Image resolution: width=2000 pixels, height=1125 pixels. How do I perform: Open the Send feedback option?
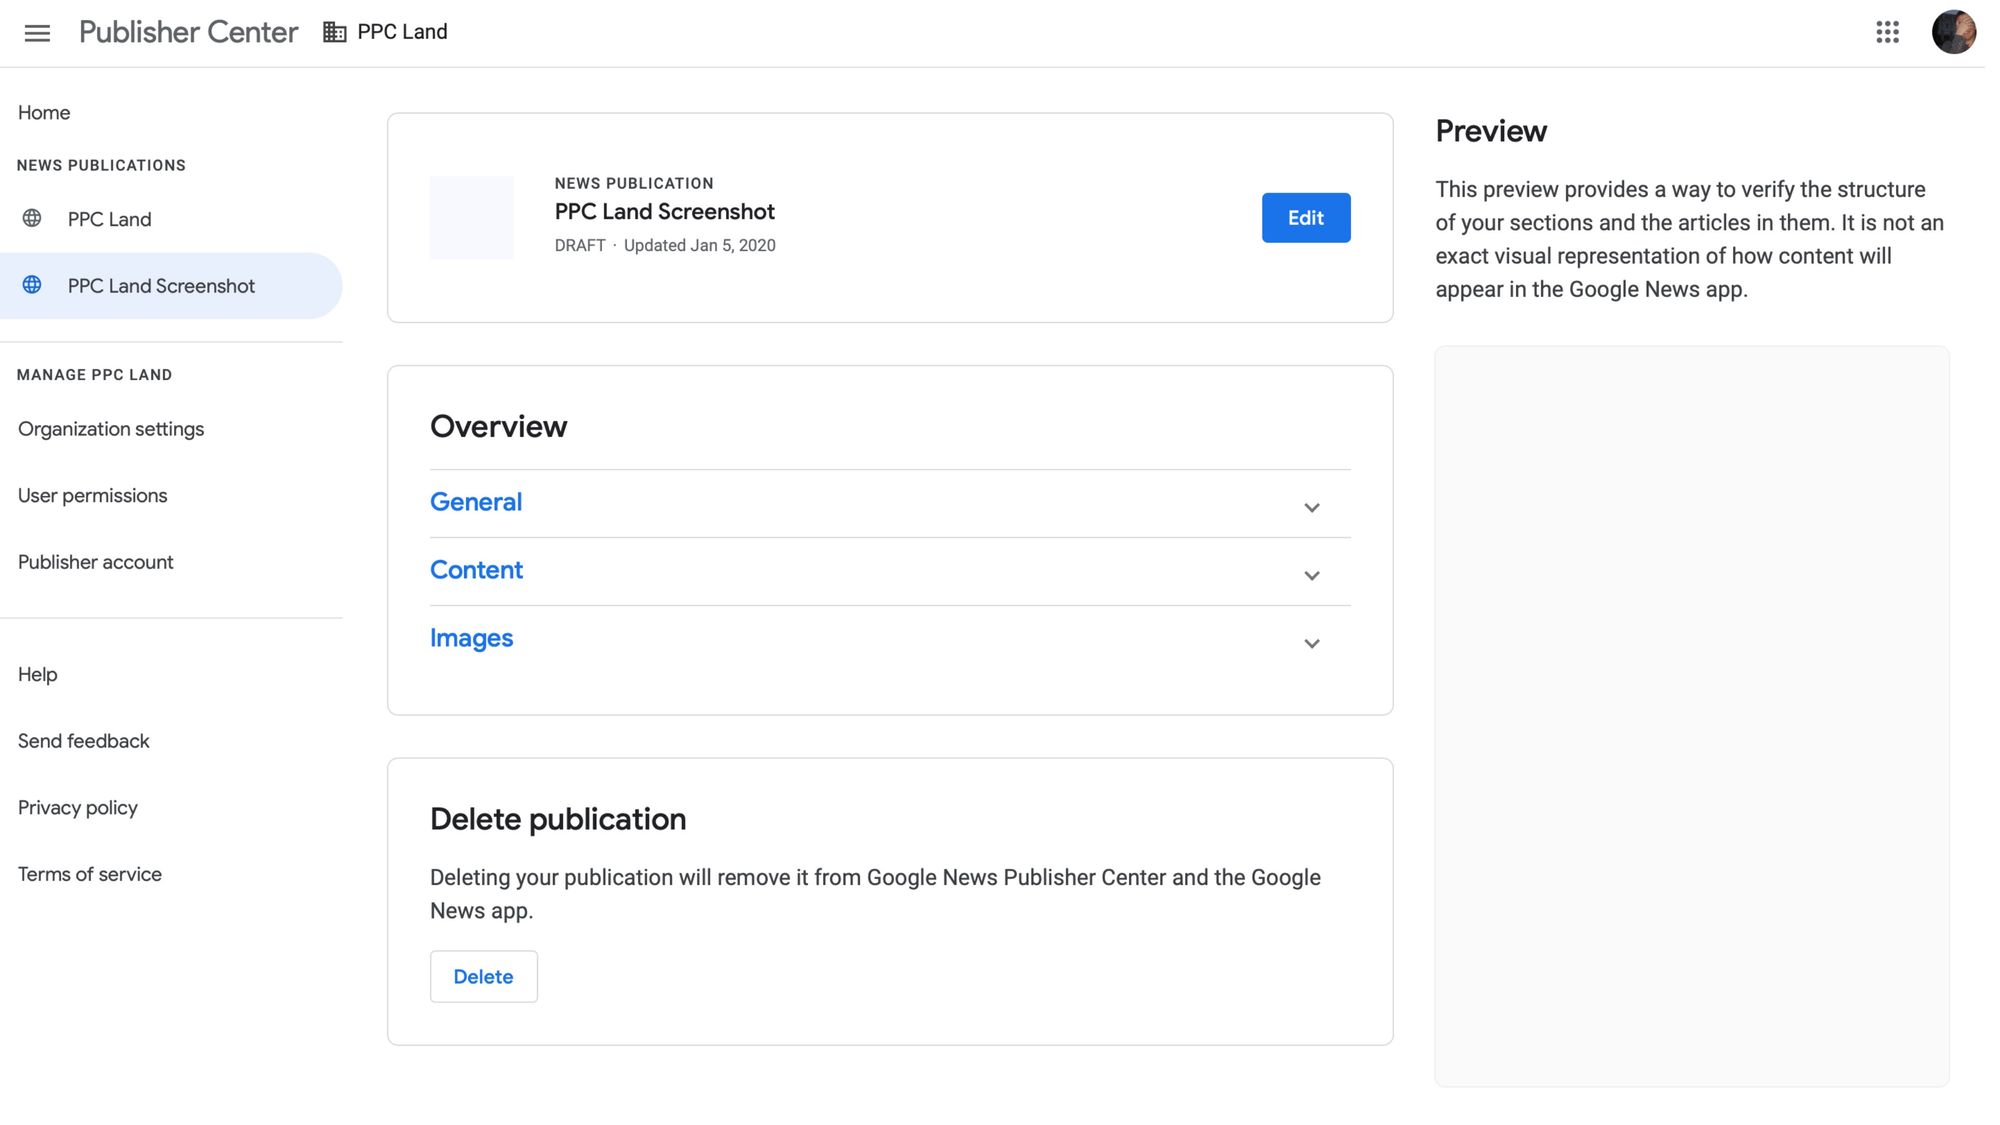(83, 740)
